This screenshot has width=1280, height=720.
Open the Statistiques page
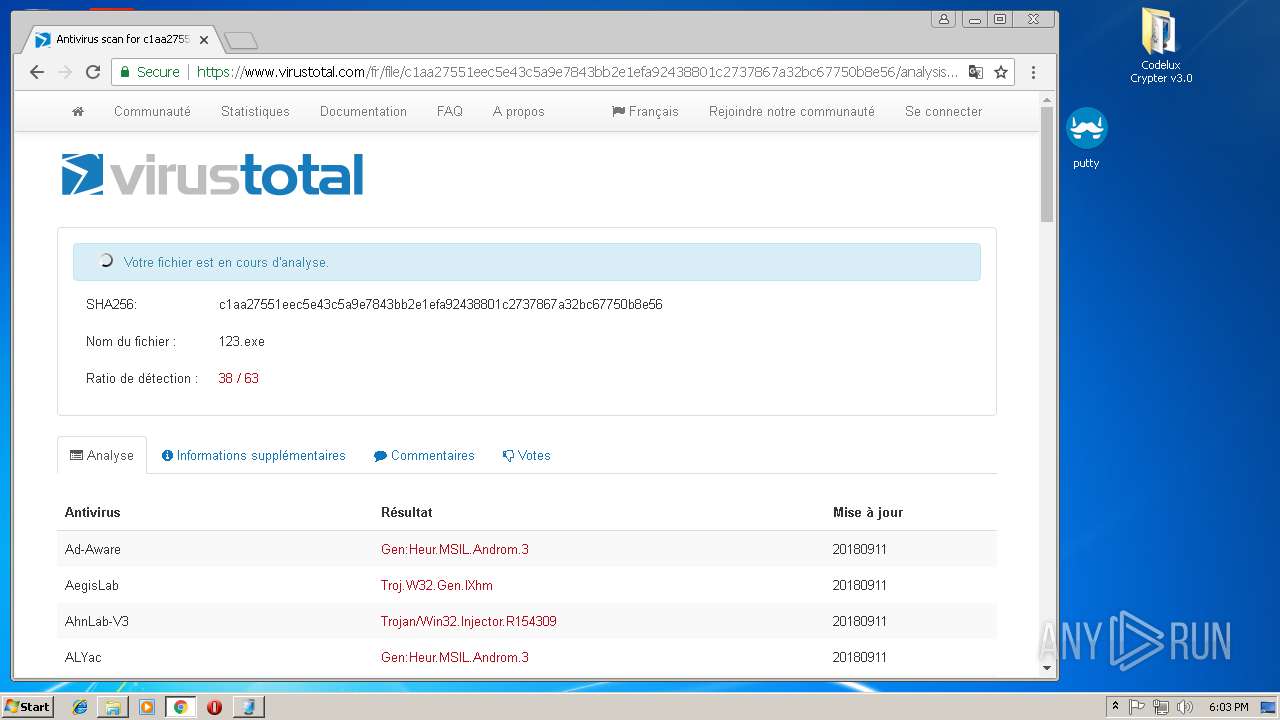tap(255, 112)
